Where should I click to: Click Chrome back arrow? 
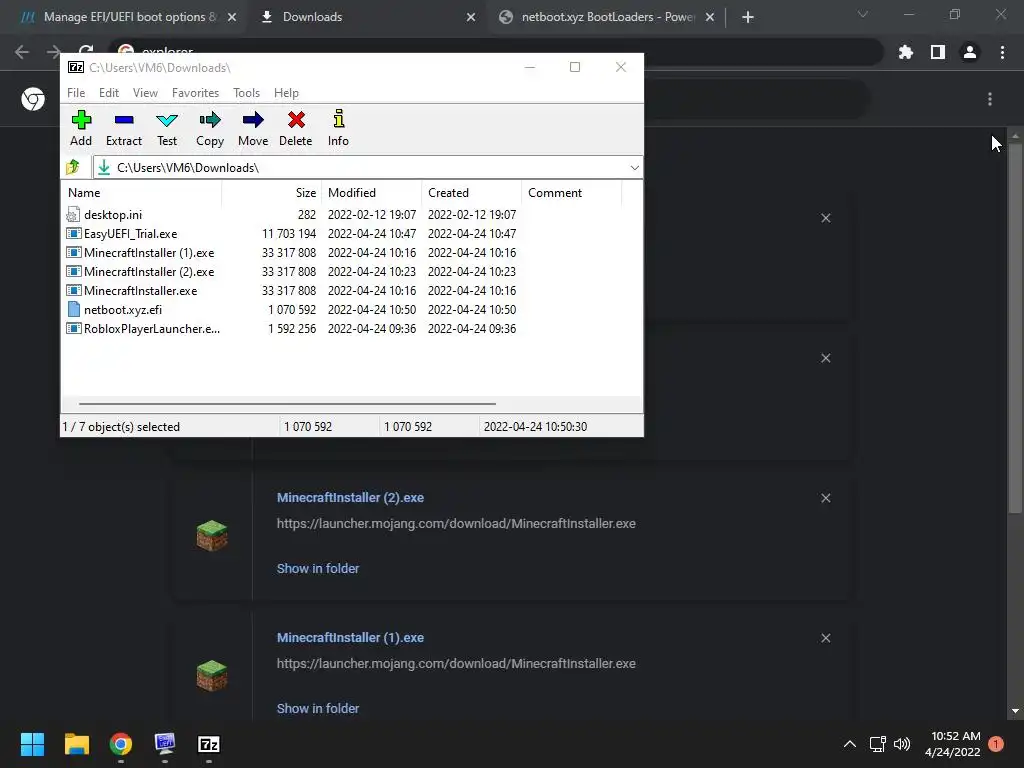pyautogui.click(x=22, y=52)
